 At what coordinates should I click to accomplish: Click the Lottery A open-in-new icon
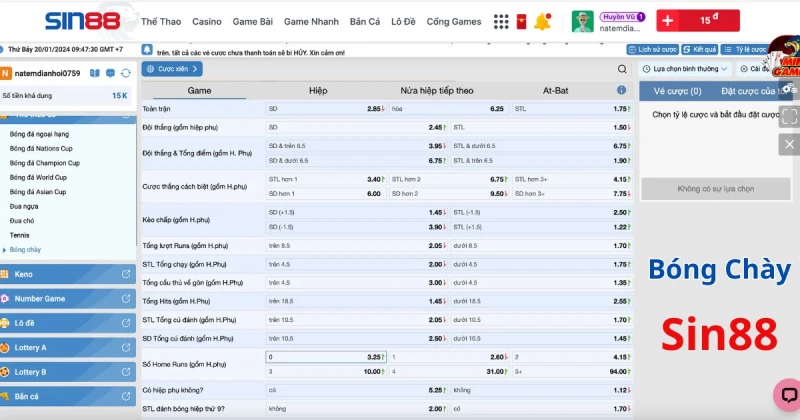126,348
